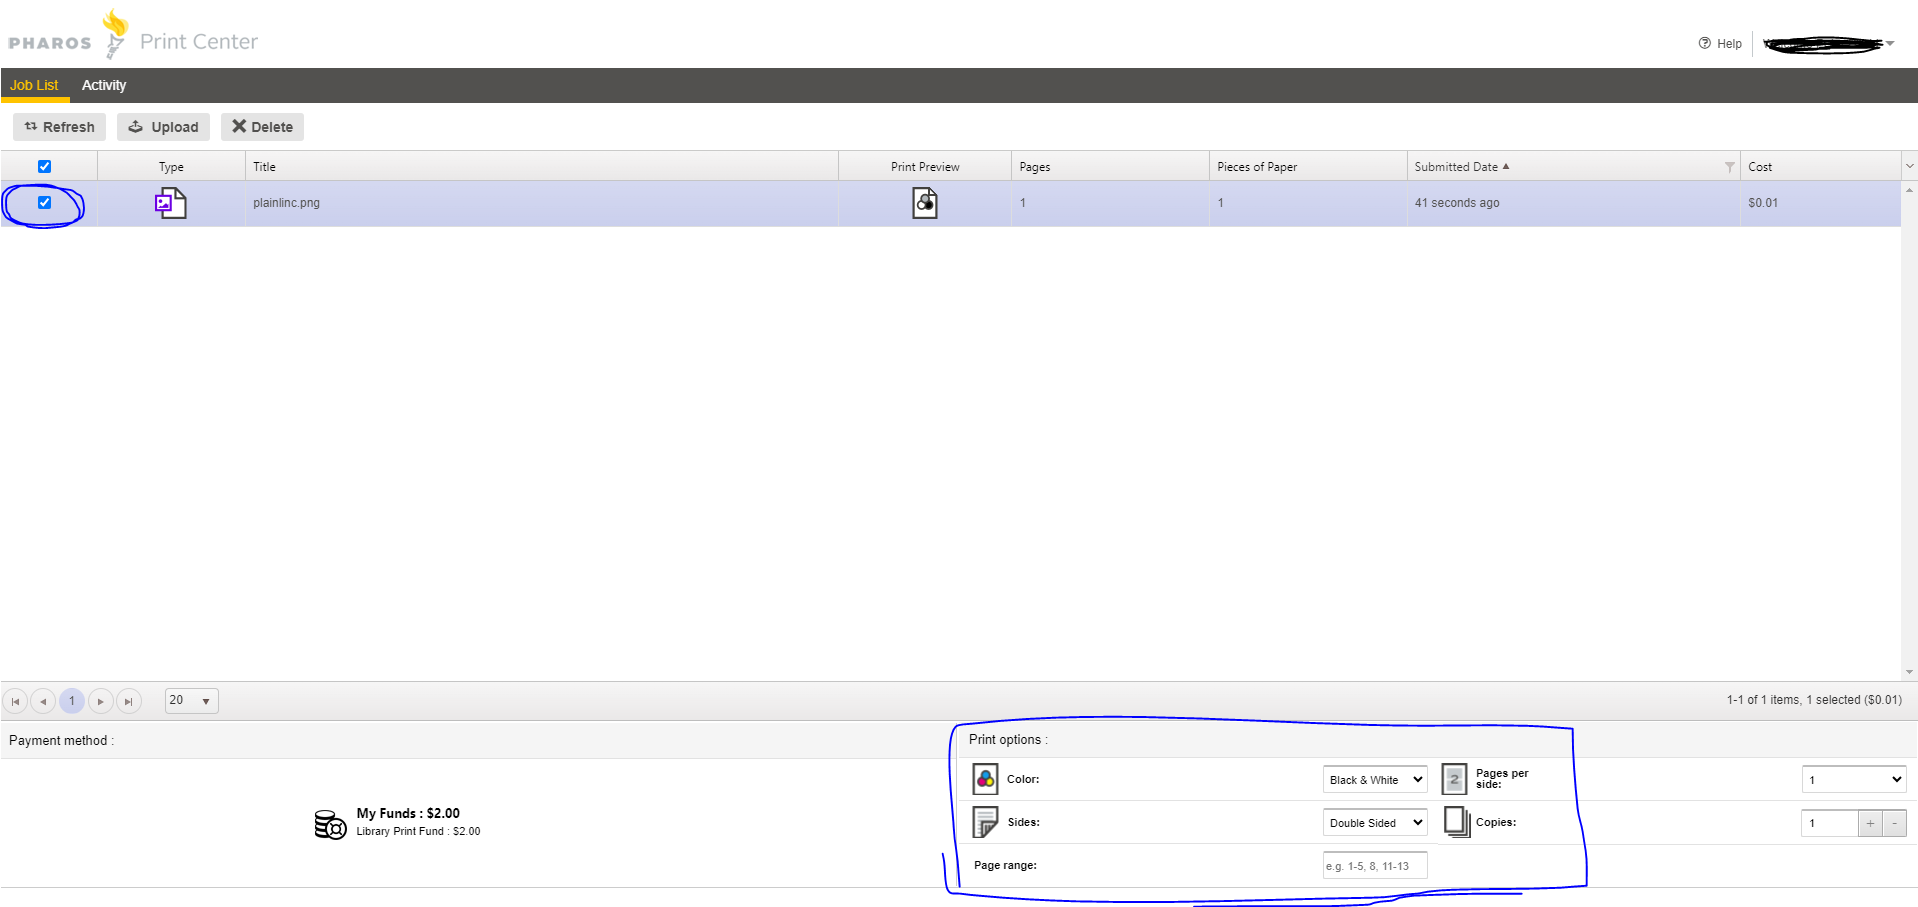Screen dimensions: 1918x907
Task: Switch to the Activity tab
Action: coord(104,85)
